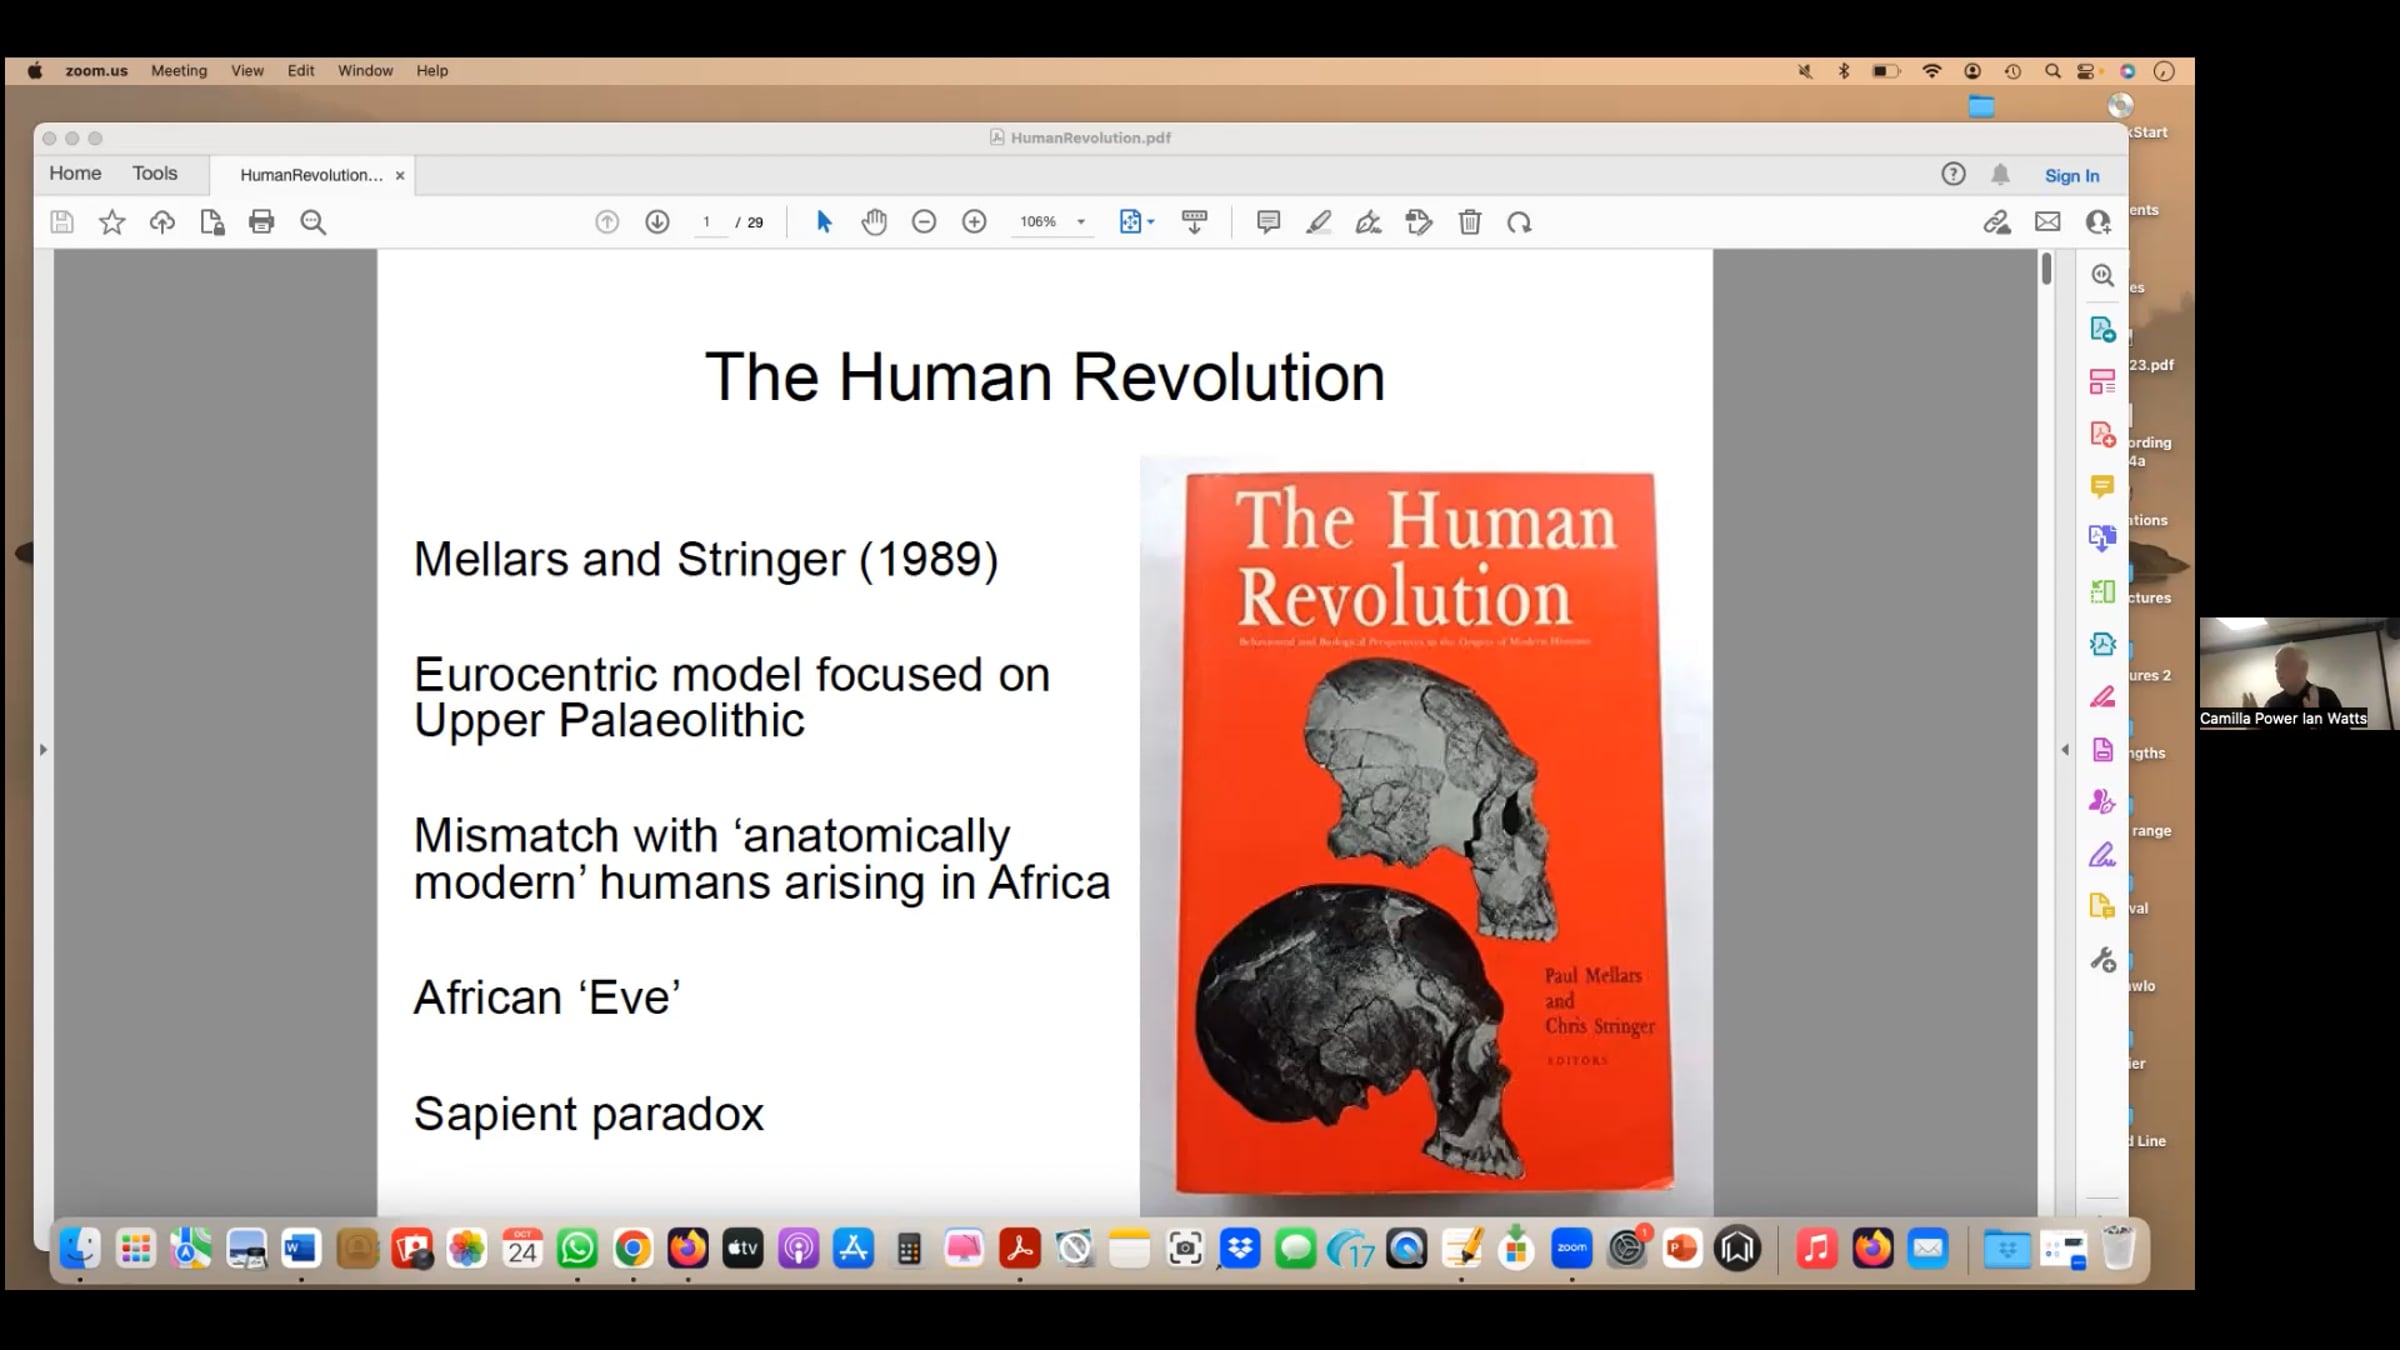Image resolution: width=2400 pixels, height=1350 pixels.
Task: Collapse the right tools pane
Action: tap(2065, 749)
